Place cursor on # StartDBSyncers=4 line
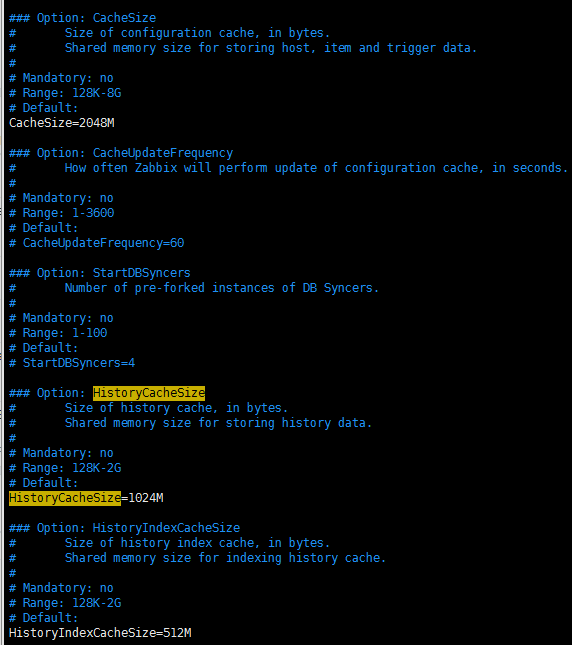572x645 pixels. (72, 363)
